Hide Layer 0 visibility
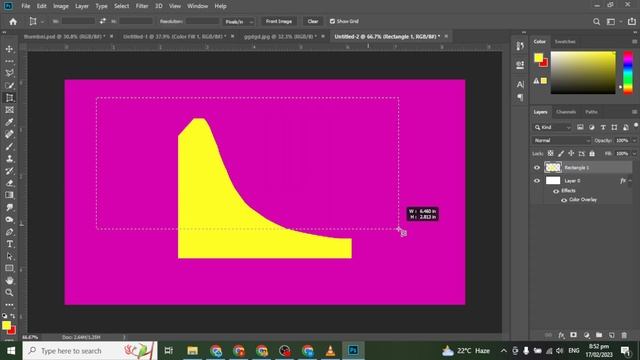Viewport: 640px width, 360px height. (537, 181)
